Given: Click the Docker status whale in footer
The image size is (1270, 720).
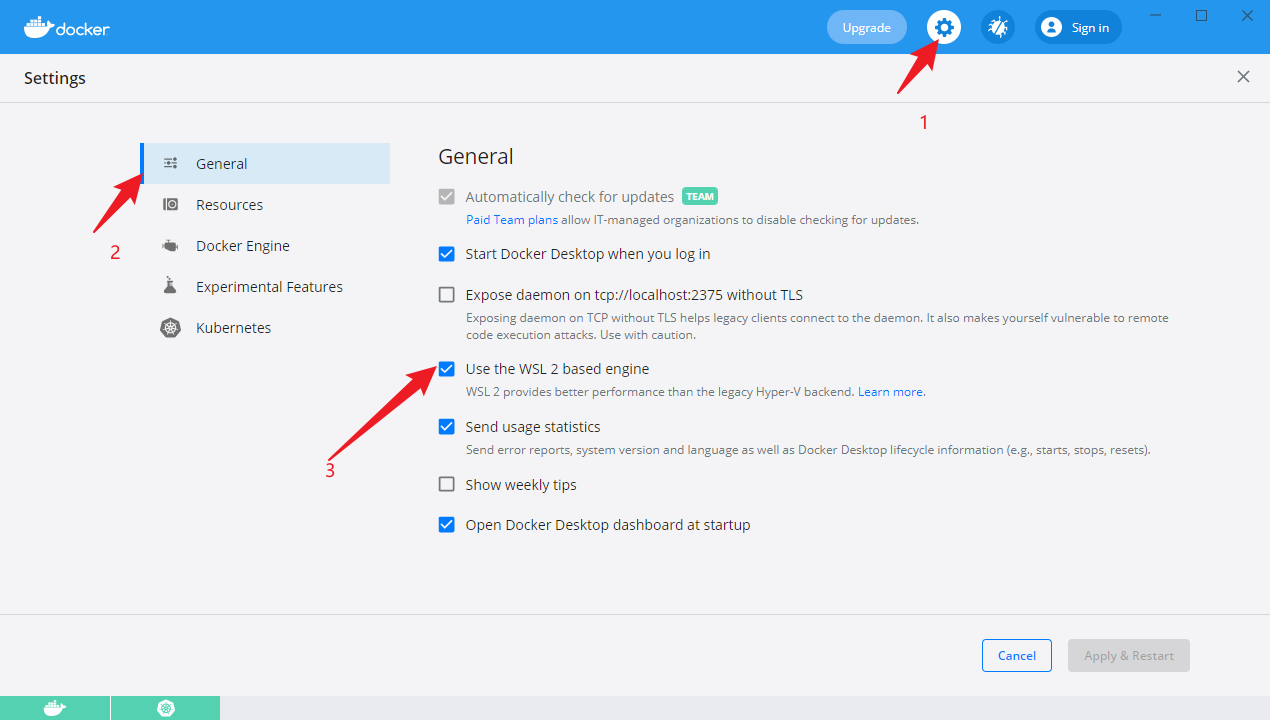Looking at the screenshot, I should [x=55, y=708].
